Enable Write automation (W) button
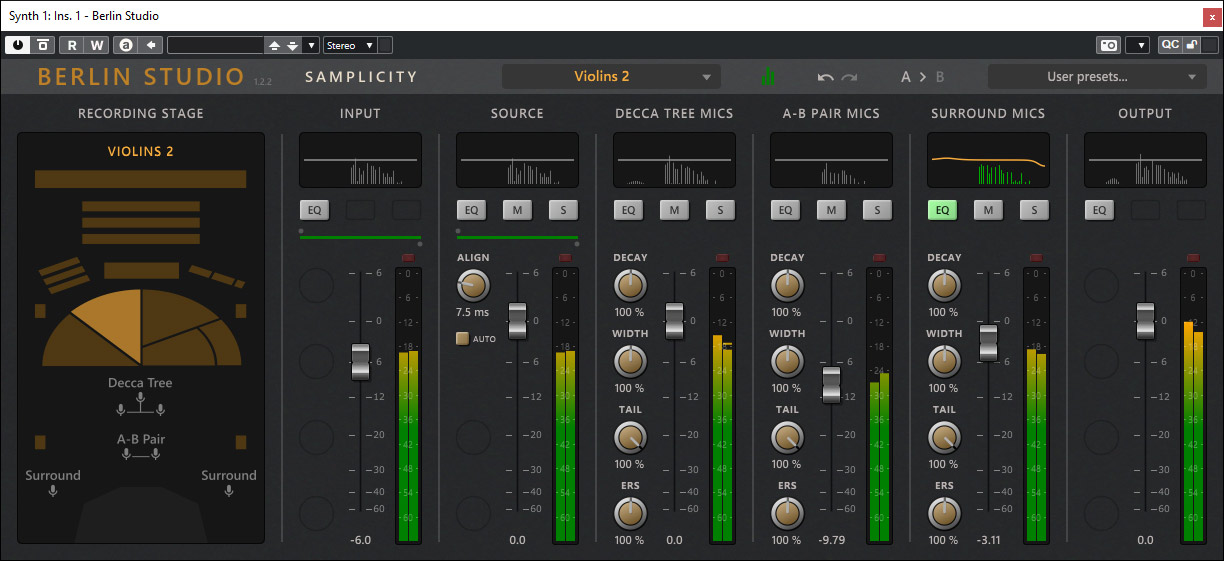The width and height of the screenshot is (1224, 561). (x=97, y=45)
